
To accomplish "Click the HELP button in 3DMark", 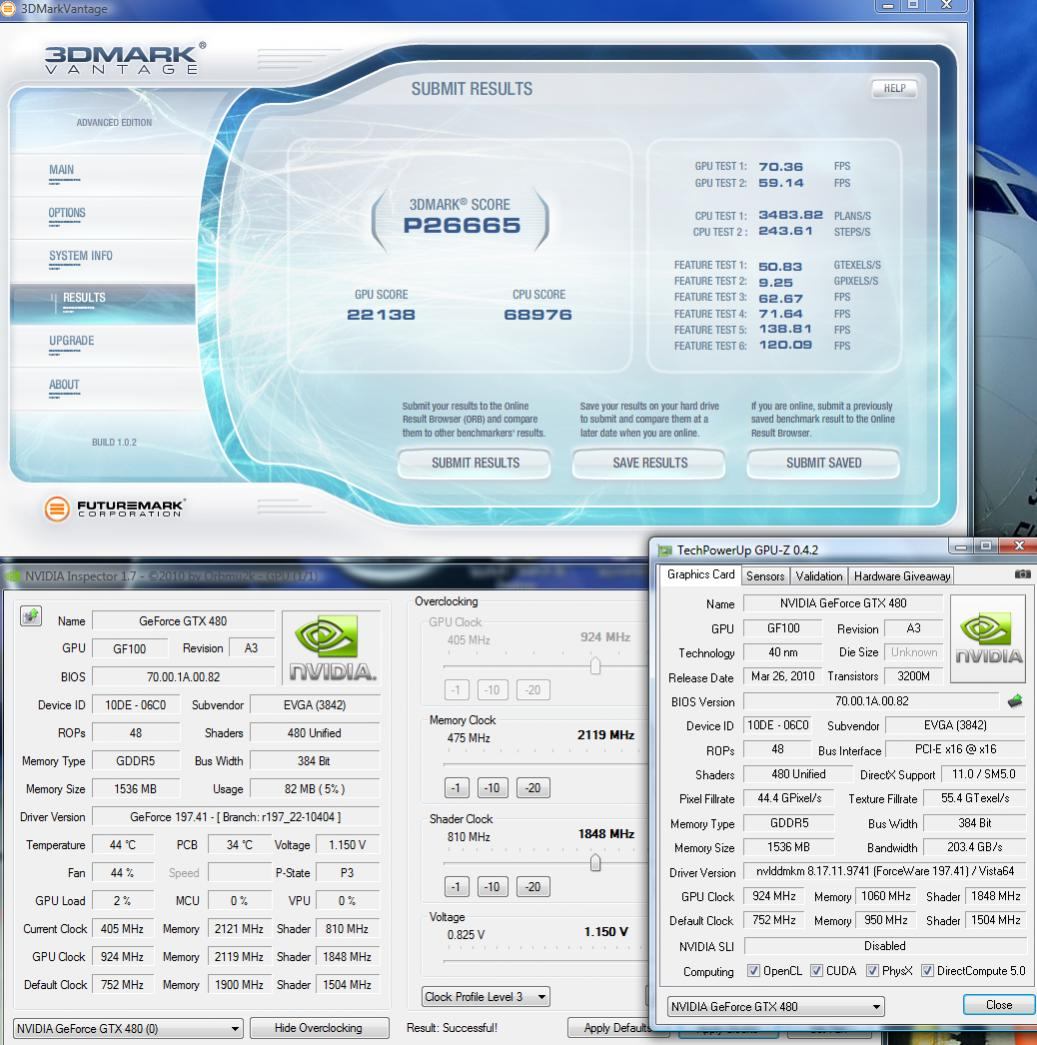I will pos(894,88).
